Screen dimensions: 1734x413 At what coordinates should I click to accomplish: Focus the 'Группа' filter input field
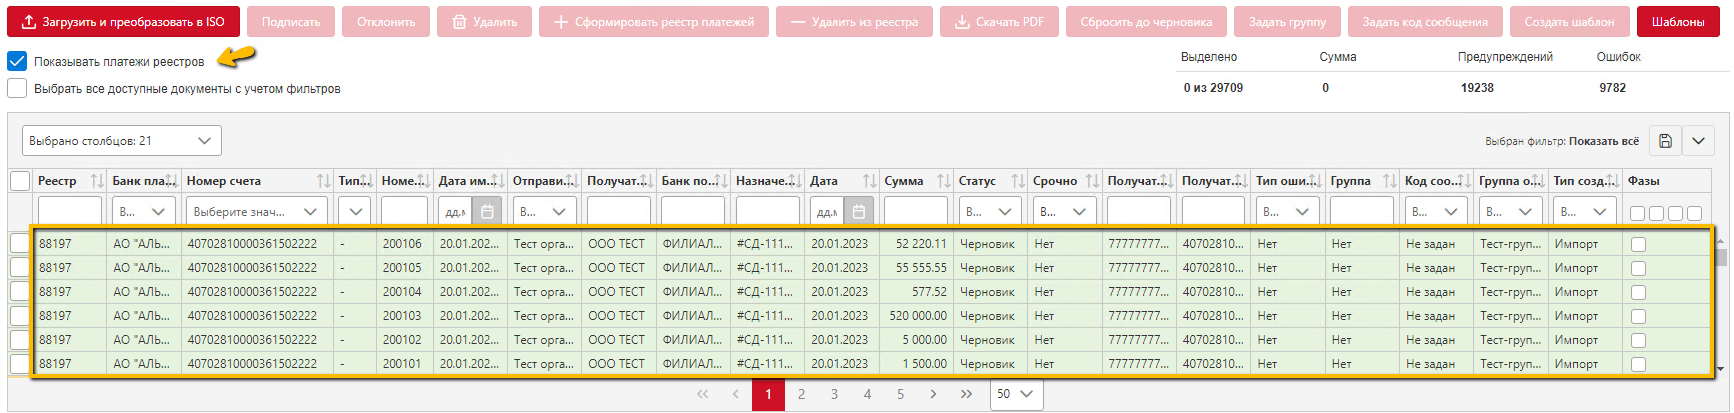point(1362,212)
